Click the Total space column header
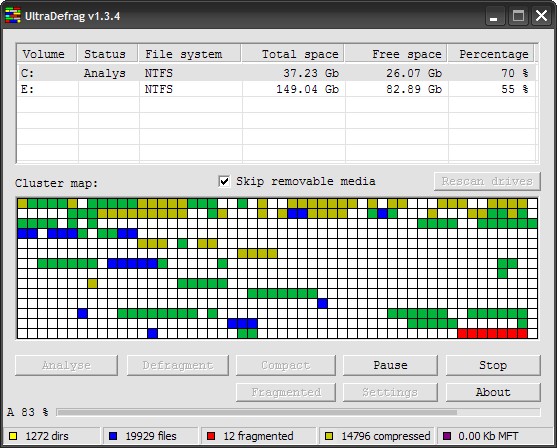The height and width of the screenshot is (448, 557). coord(293,54)
